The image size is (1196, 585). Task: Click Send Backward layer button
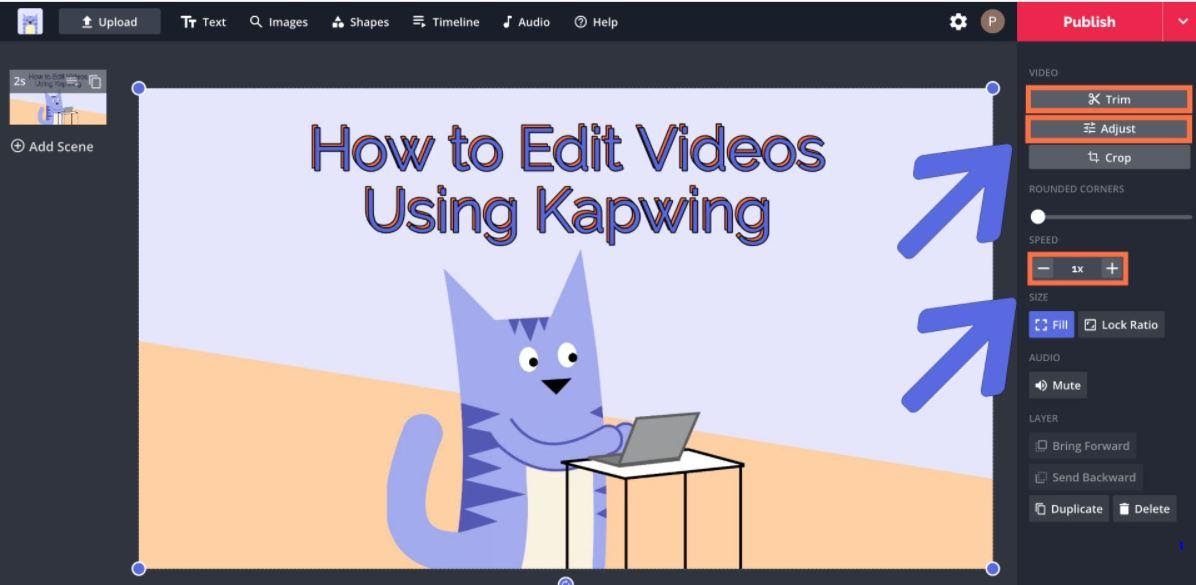1085,477
